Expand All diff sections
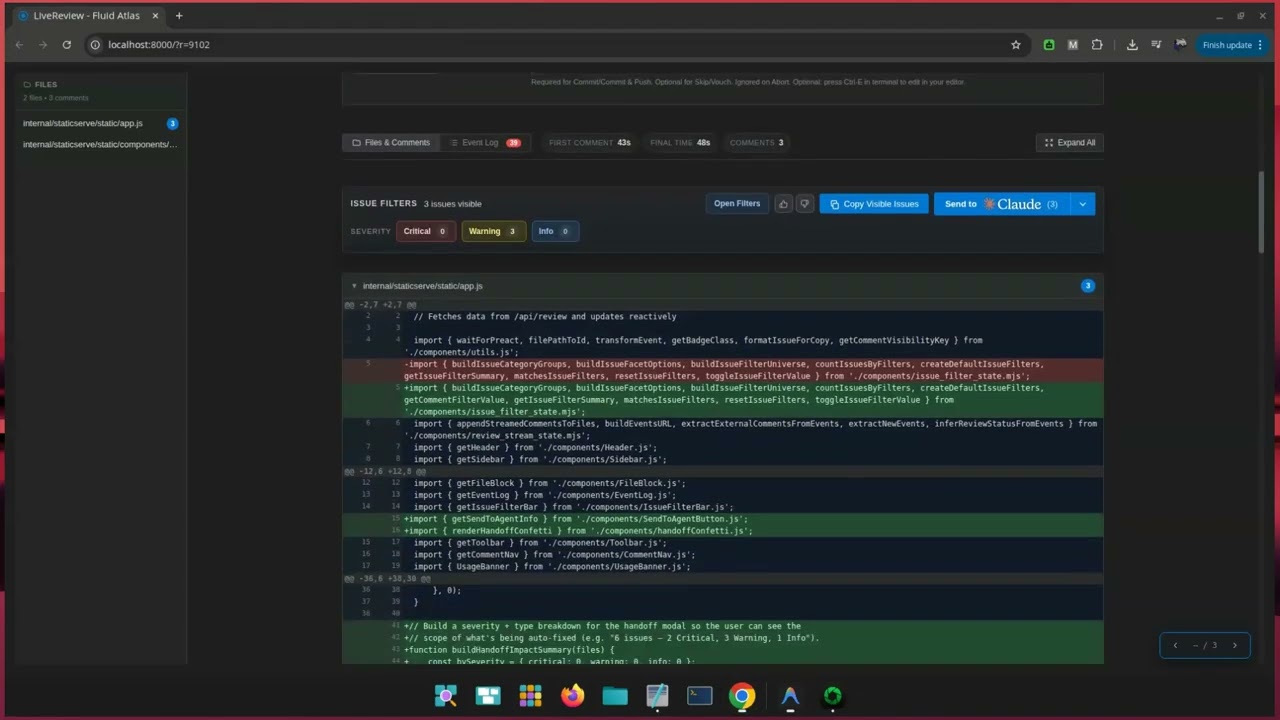The height and width of the screenshot is (720, 1280). [1070, 143]
